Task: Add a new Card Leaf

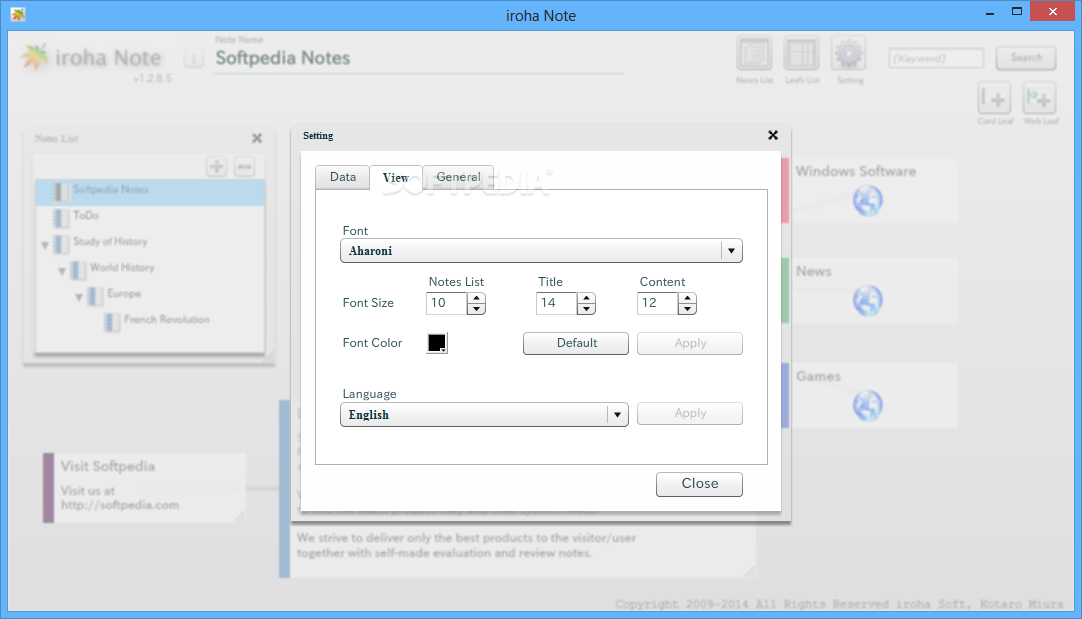Action: (995, 99)
